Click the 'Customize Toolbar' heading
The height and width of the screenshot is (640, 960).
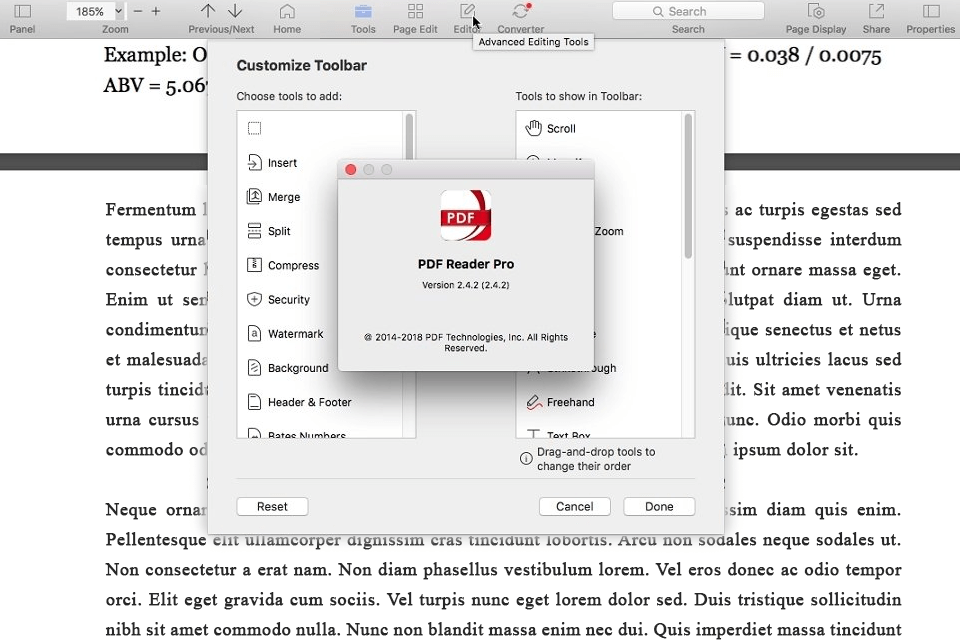(x=302, y=66)
